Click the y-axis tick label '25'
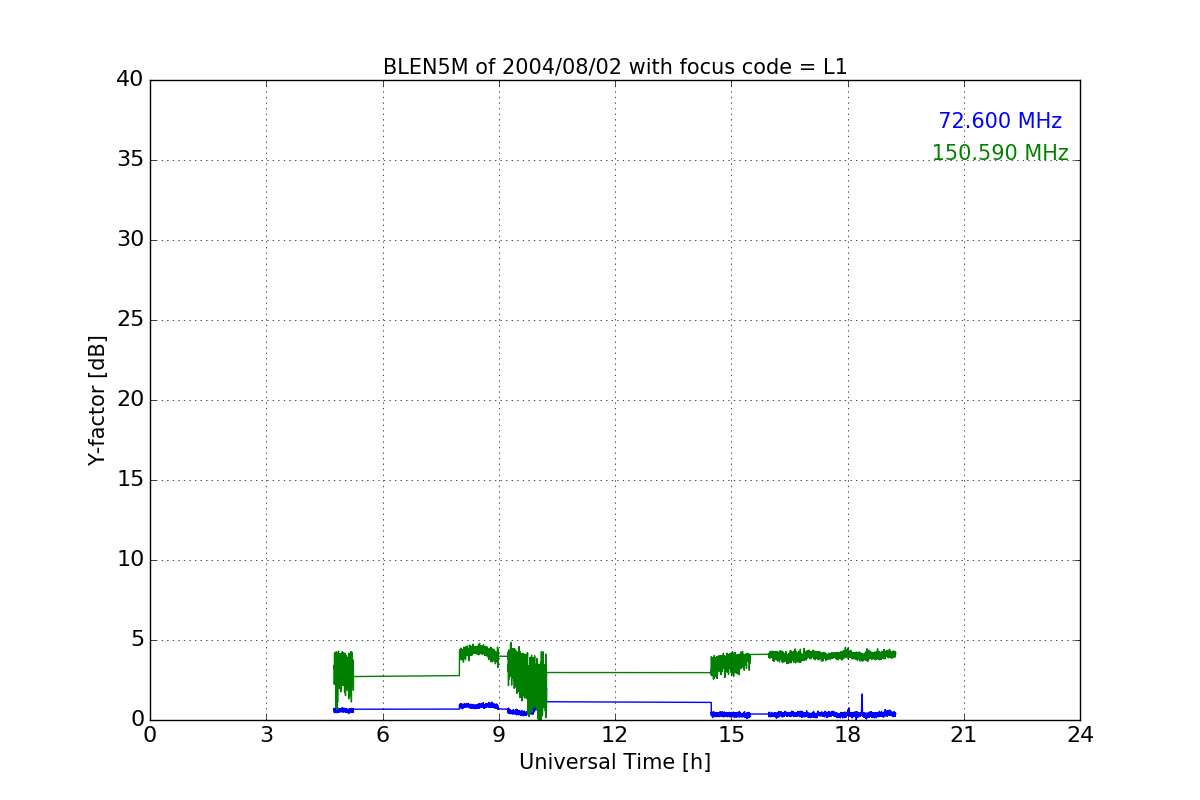The width and height of the screenshot is (1200, 800). click(x=130, y=320)
